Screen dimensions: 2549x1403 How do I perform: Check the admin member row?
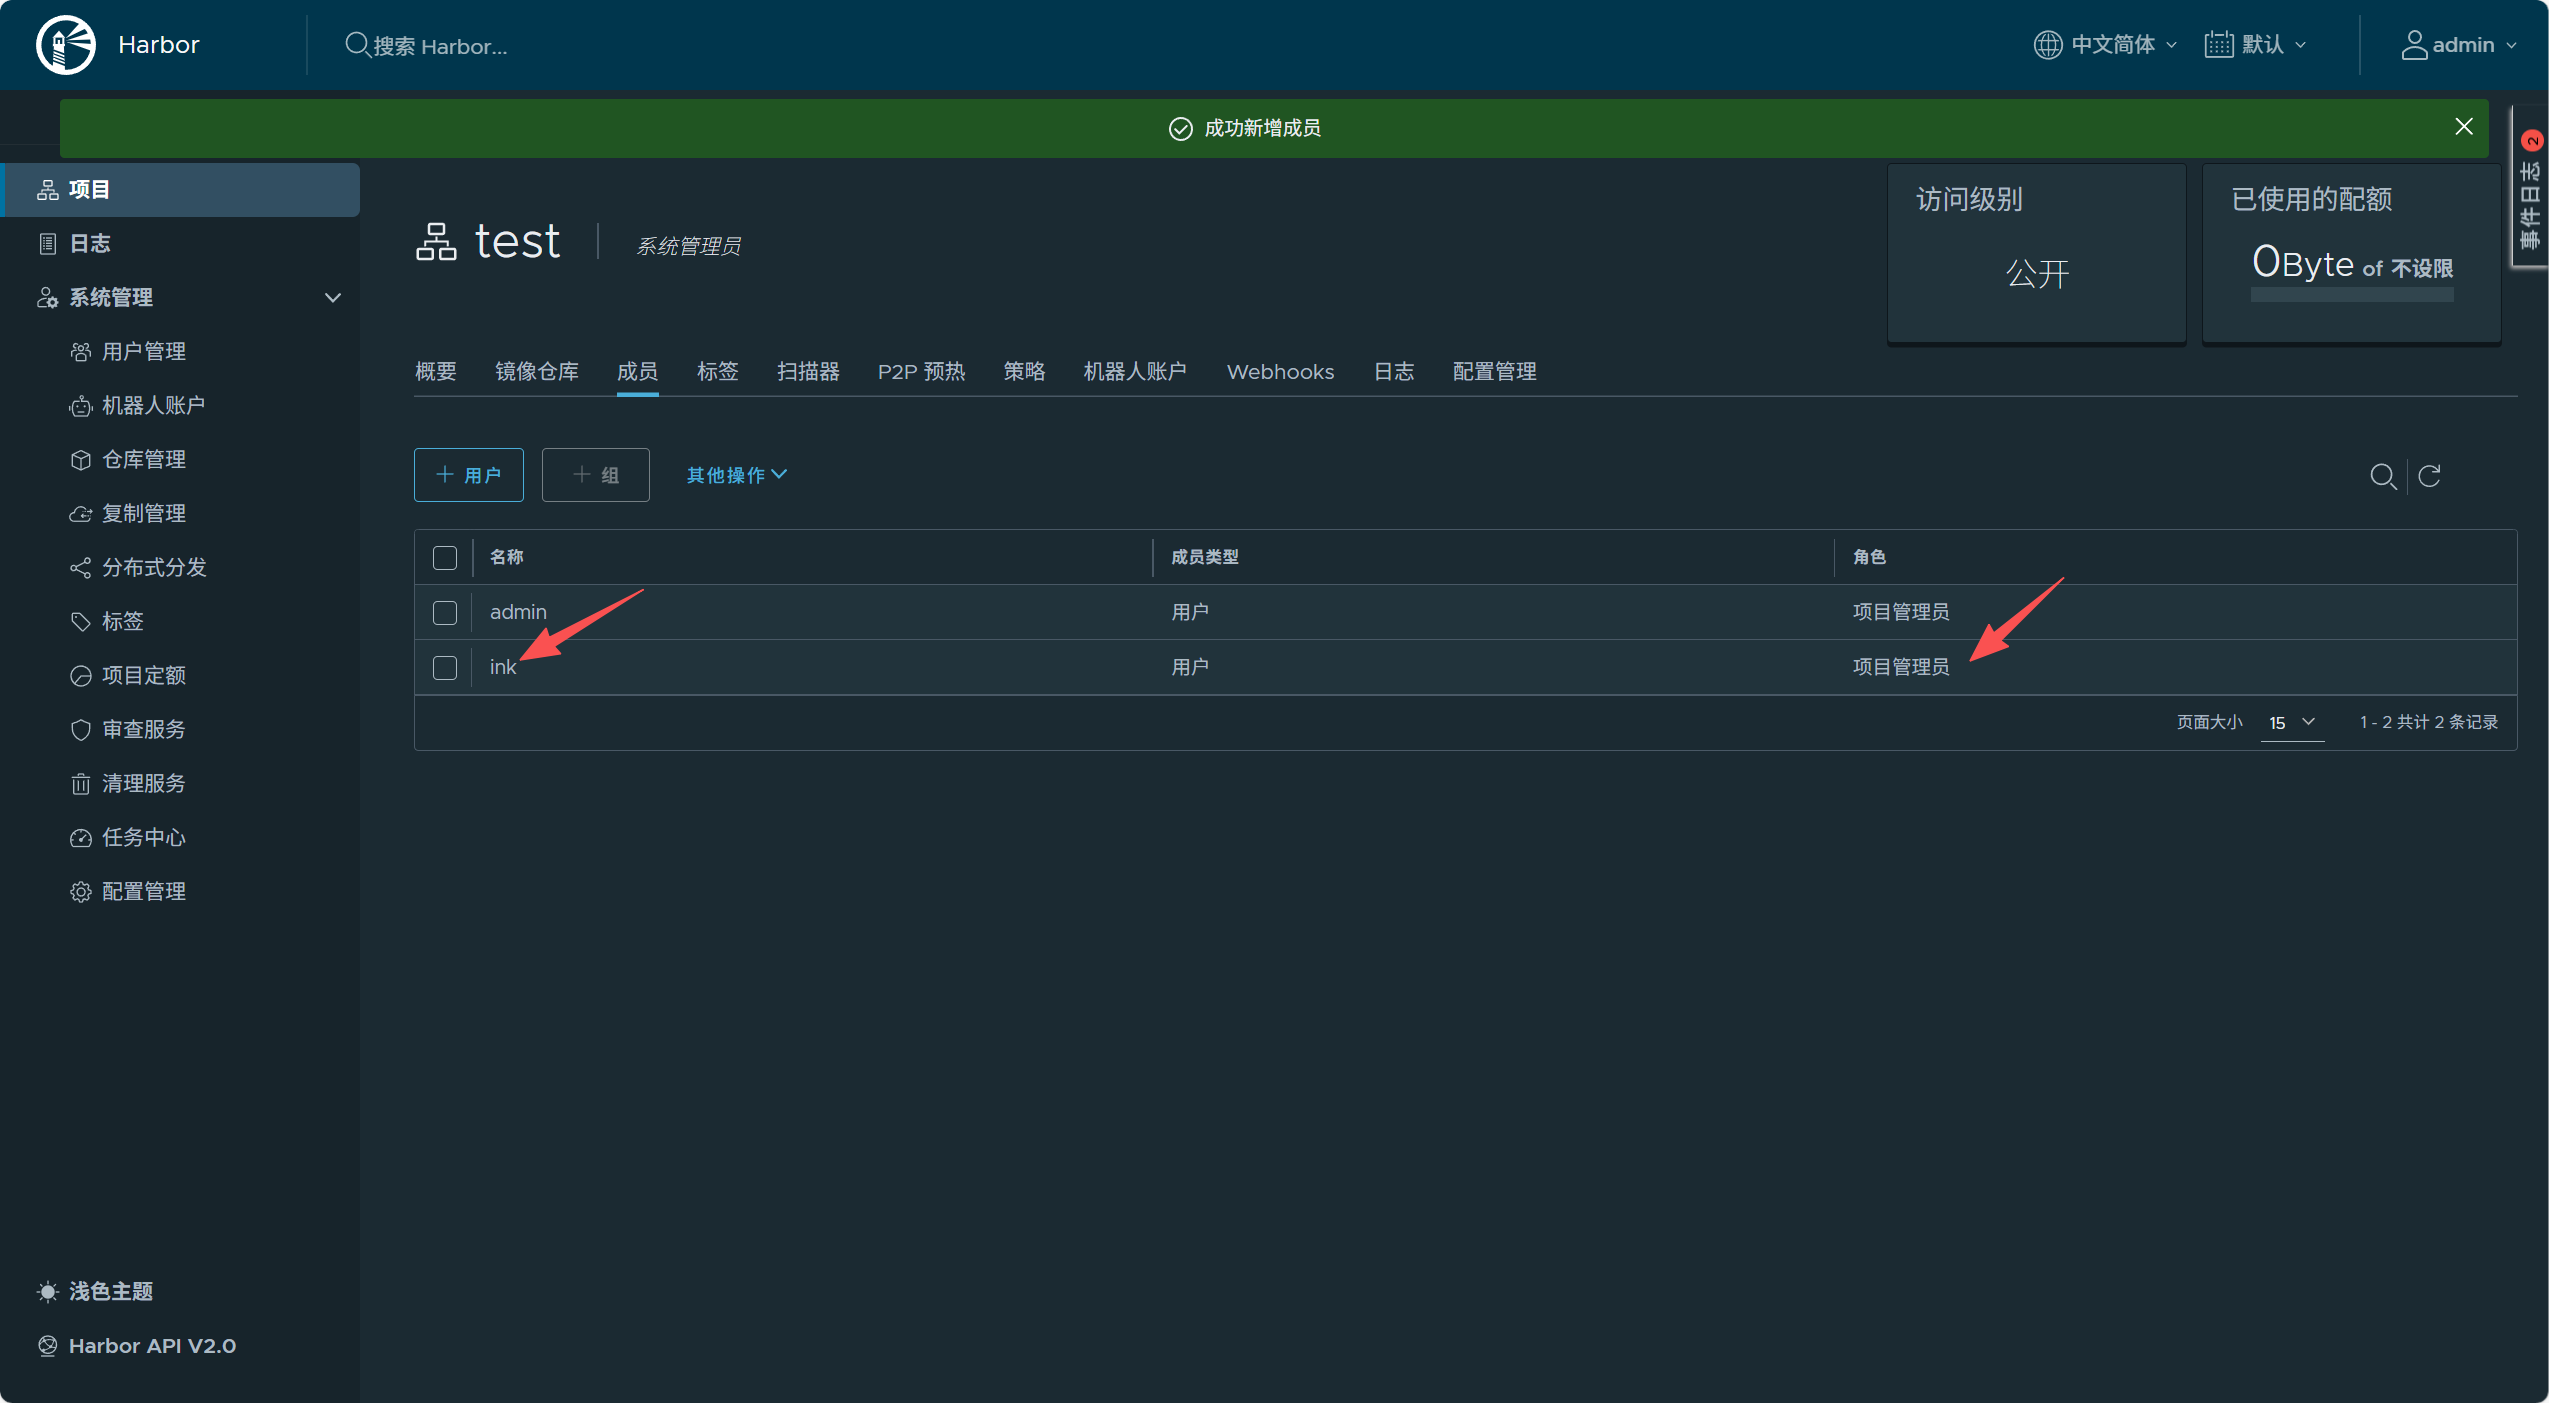click(445, 612)
